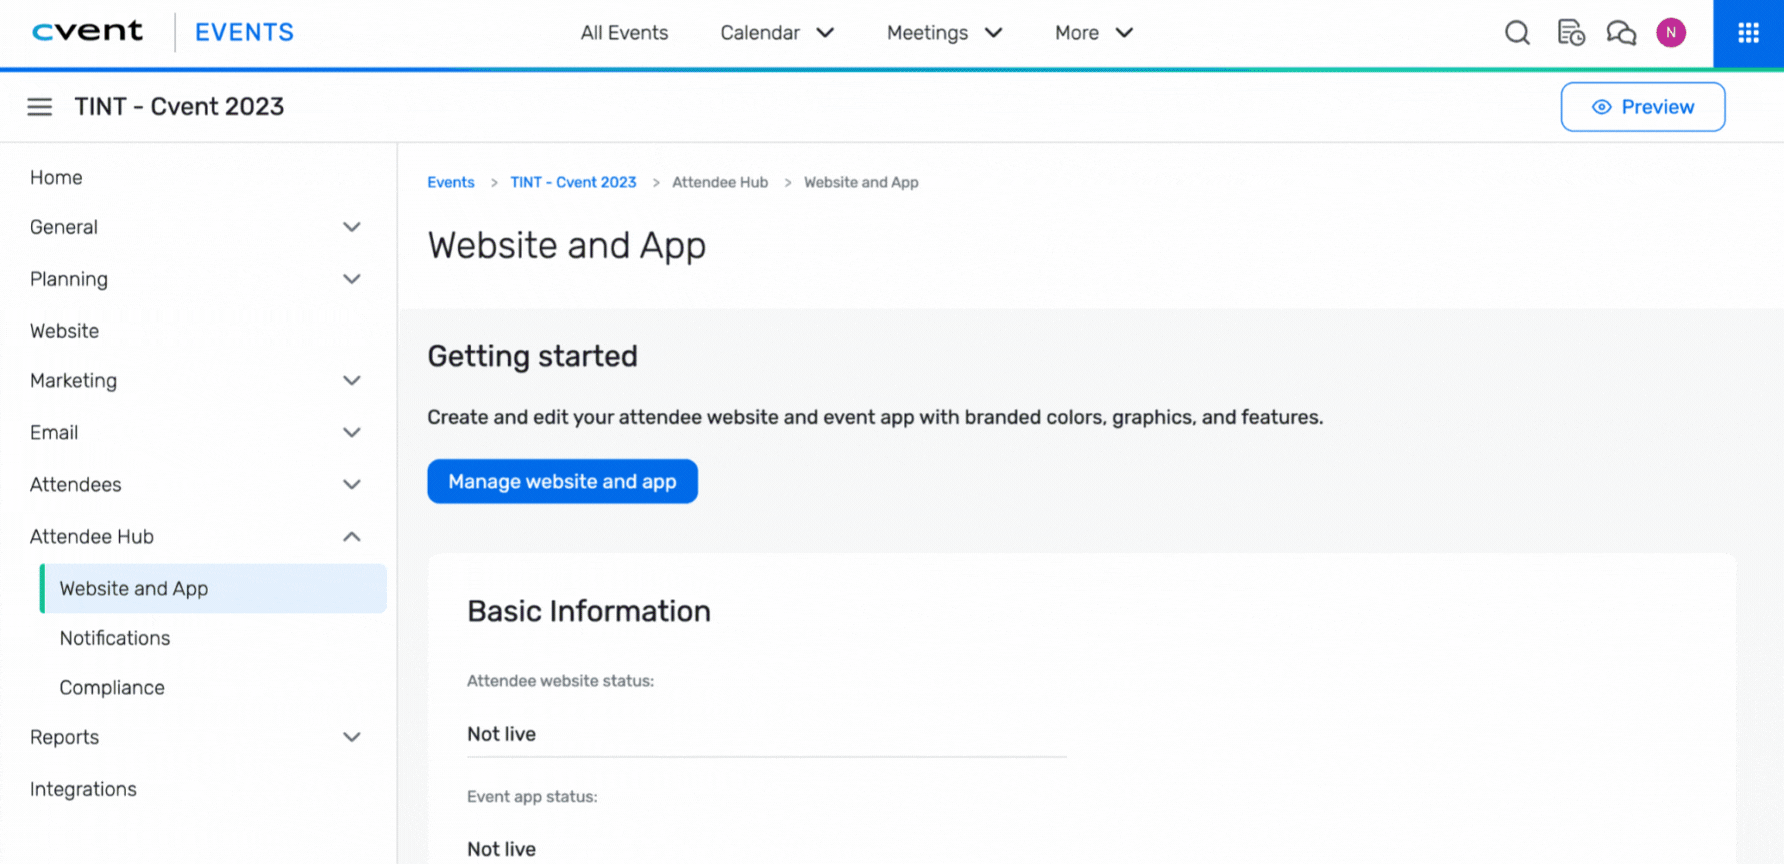Open the recent items document-clock icon
Image resolution: width=1784 pixels, height=864 pixels.
1570,33
